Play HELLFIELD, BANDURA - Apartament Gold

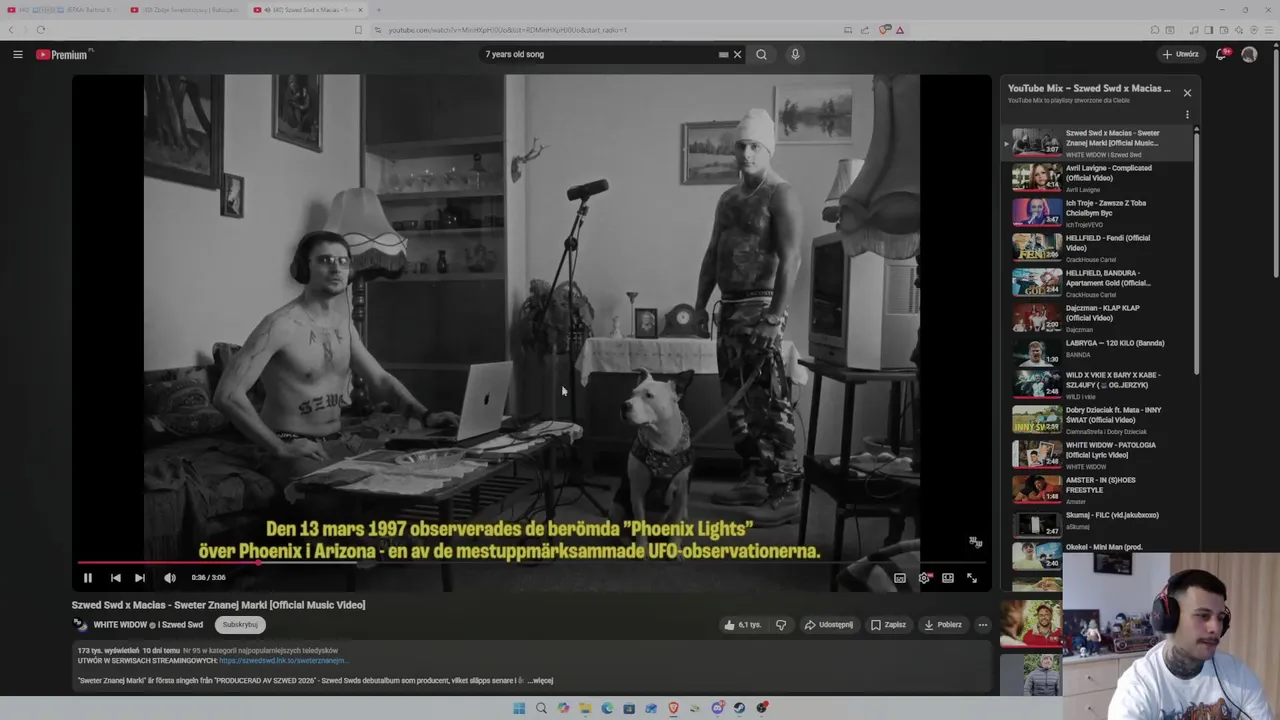tap(1098, 282)
